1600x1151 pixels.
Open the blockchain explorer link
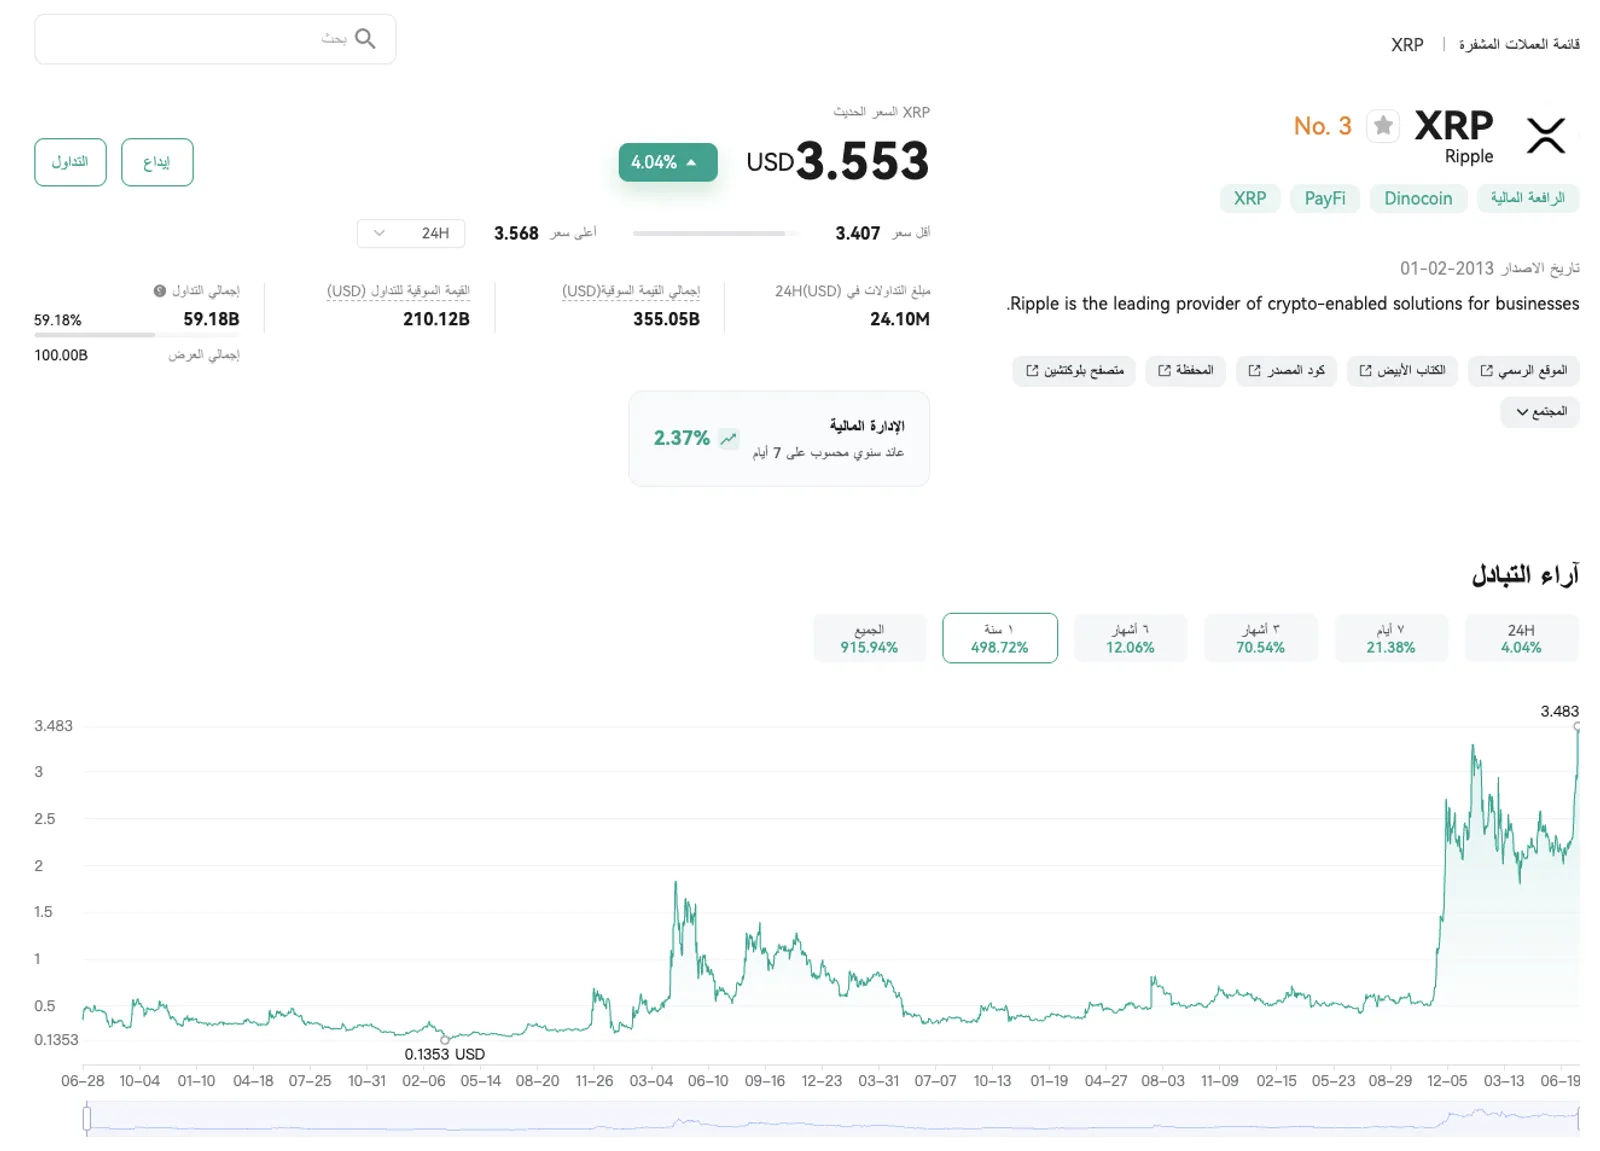coord(1074,371)
